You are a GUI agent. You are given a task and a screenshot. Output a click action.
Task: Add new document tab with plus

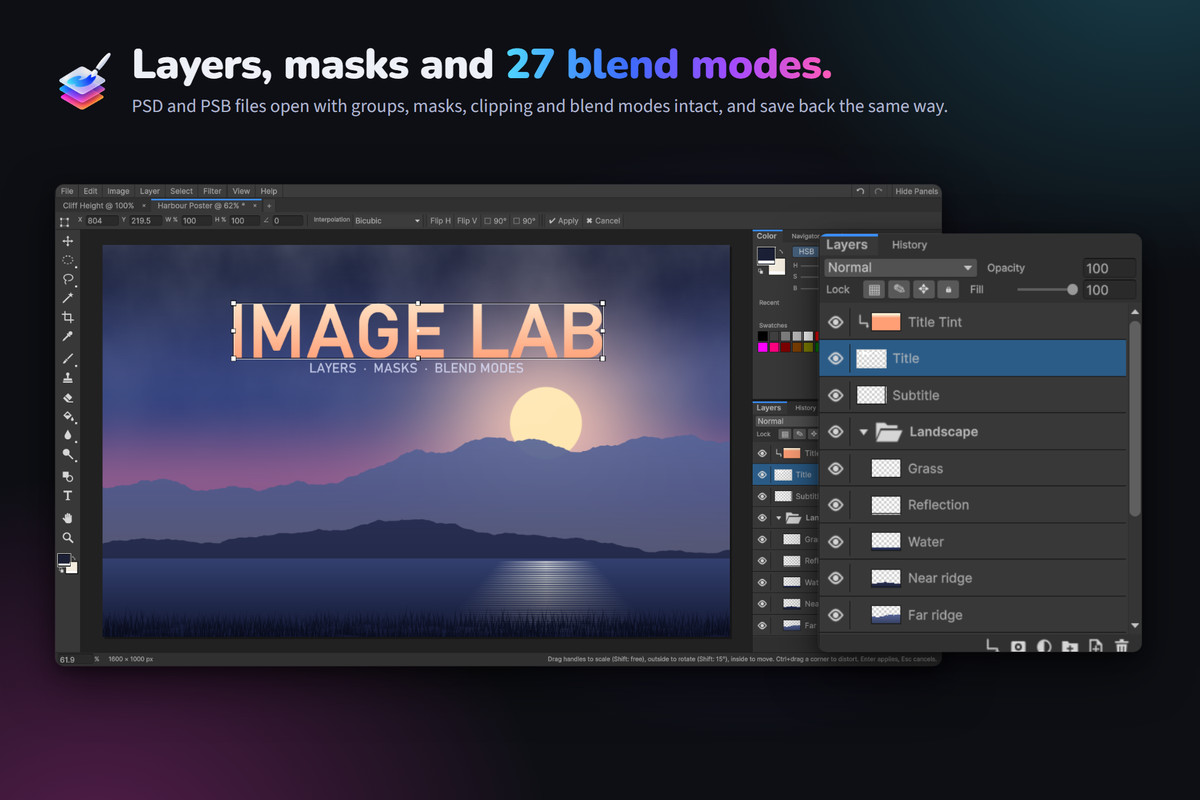click(x=268, y=205)
